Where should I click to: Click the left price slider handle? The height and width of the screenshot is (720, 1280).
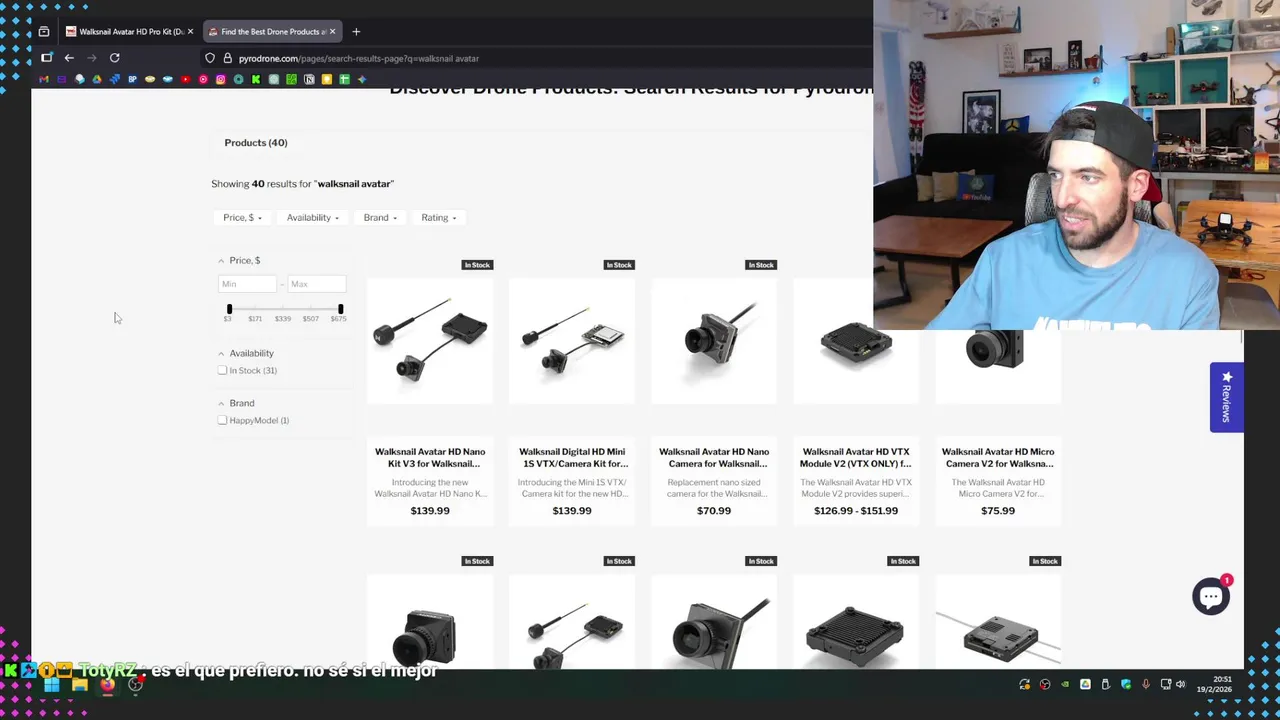click(x=229, y=309)
